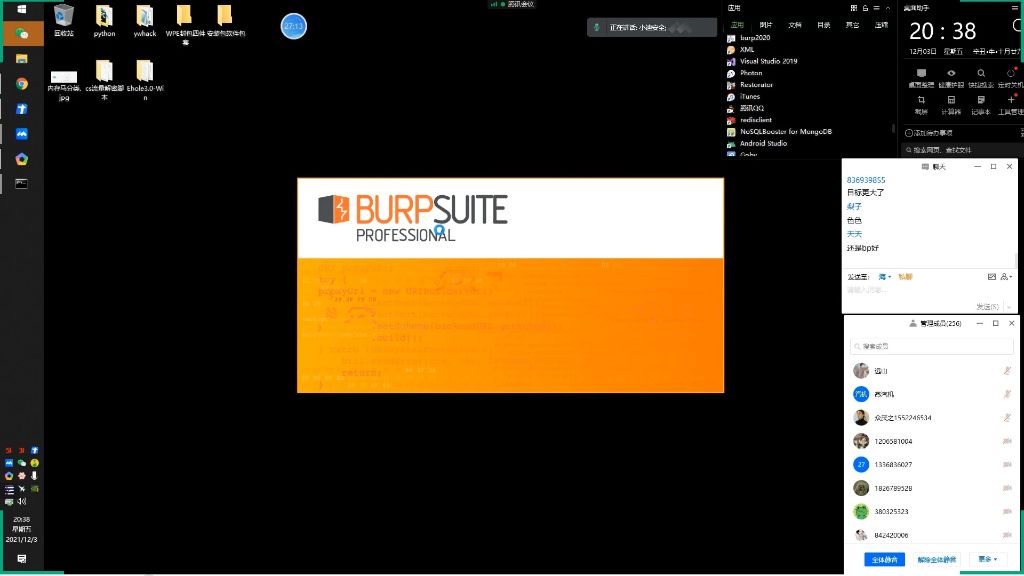Toggle camera icon for member 1826789528
1024x576 pixels.
pyautogui.click(x=1007, y=488)
